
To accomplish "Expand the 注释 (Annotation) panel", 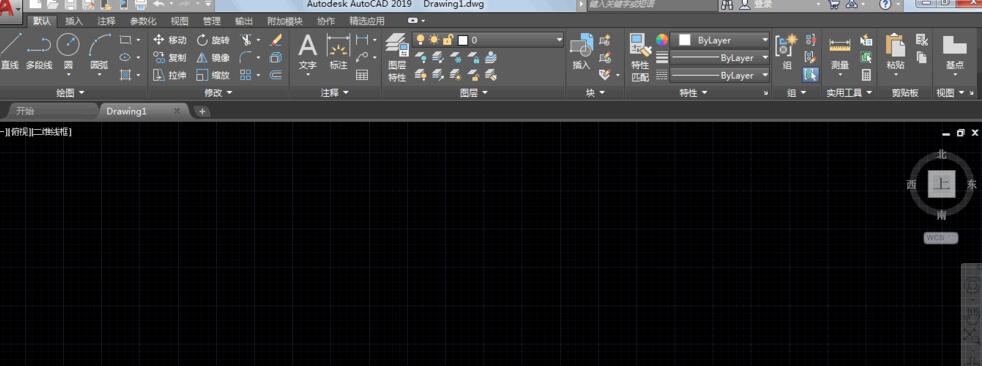I will click(335, 93).
